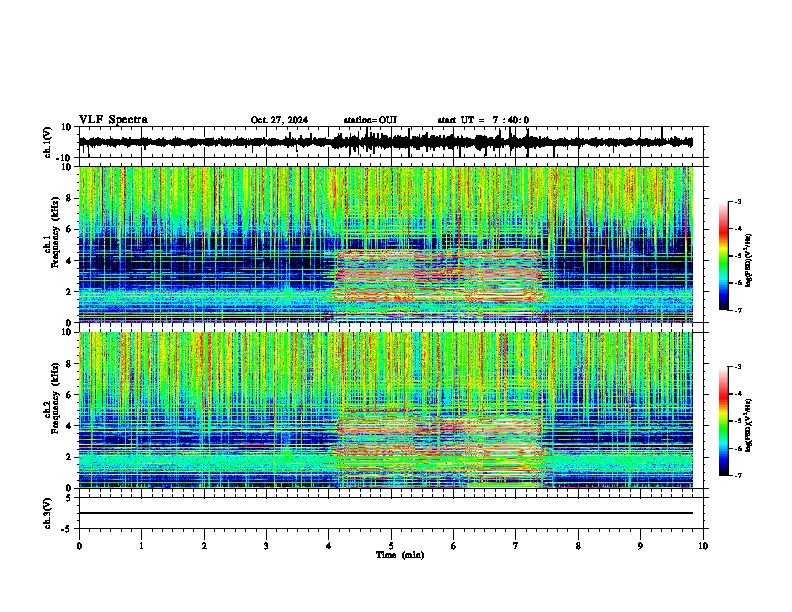
Task: Click time axis tick label "7"
Action: [516, 546]
